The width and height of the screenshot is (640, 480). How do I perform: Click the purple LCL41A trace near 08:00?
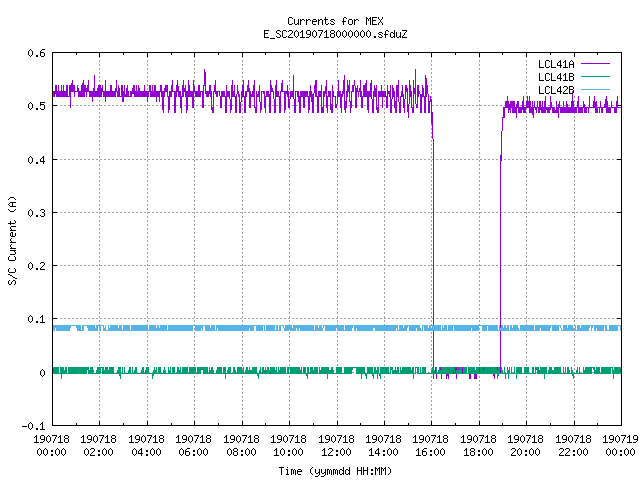point(242,95)
